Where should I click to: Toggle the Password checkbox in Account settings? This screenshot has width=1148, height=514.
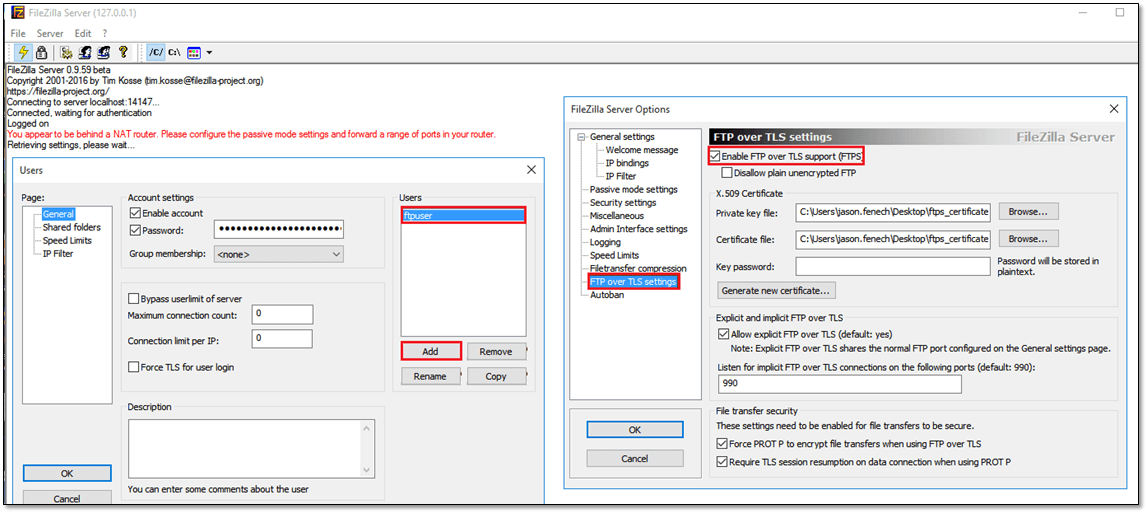[135, 231]
